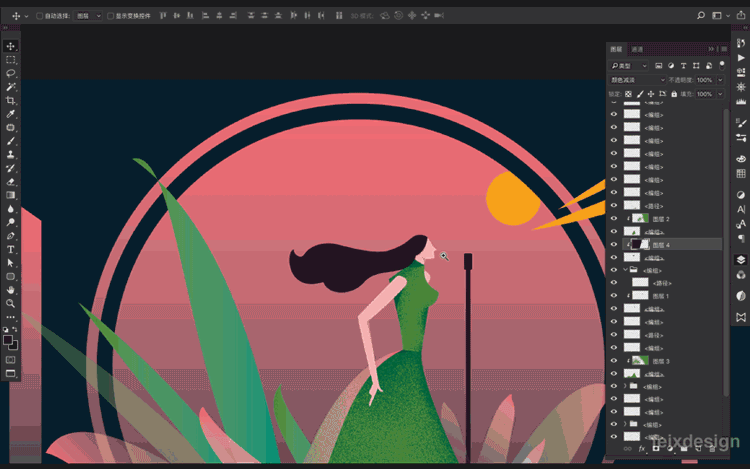Toggle the layer filter on/off switch
The image size is (750, 469).
(x=722, y=65)
